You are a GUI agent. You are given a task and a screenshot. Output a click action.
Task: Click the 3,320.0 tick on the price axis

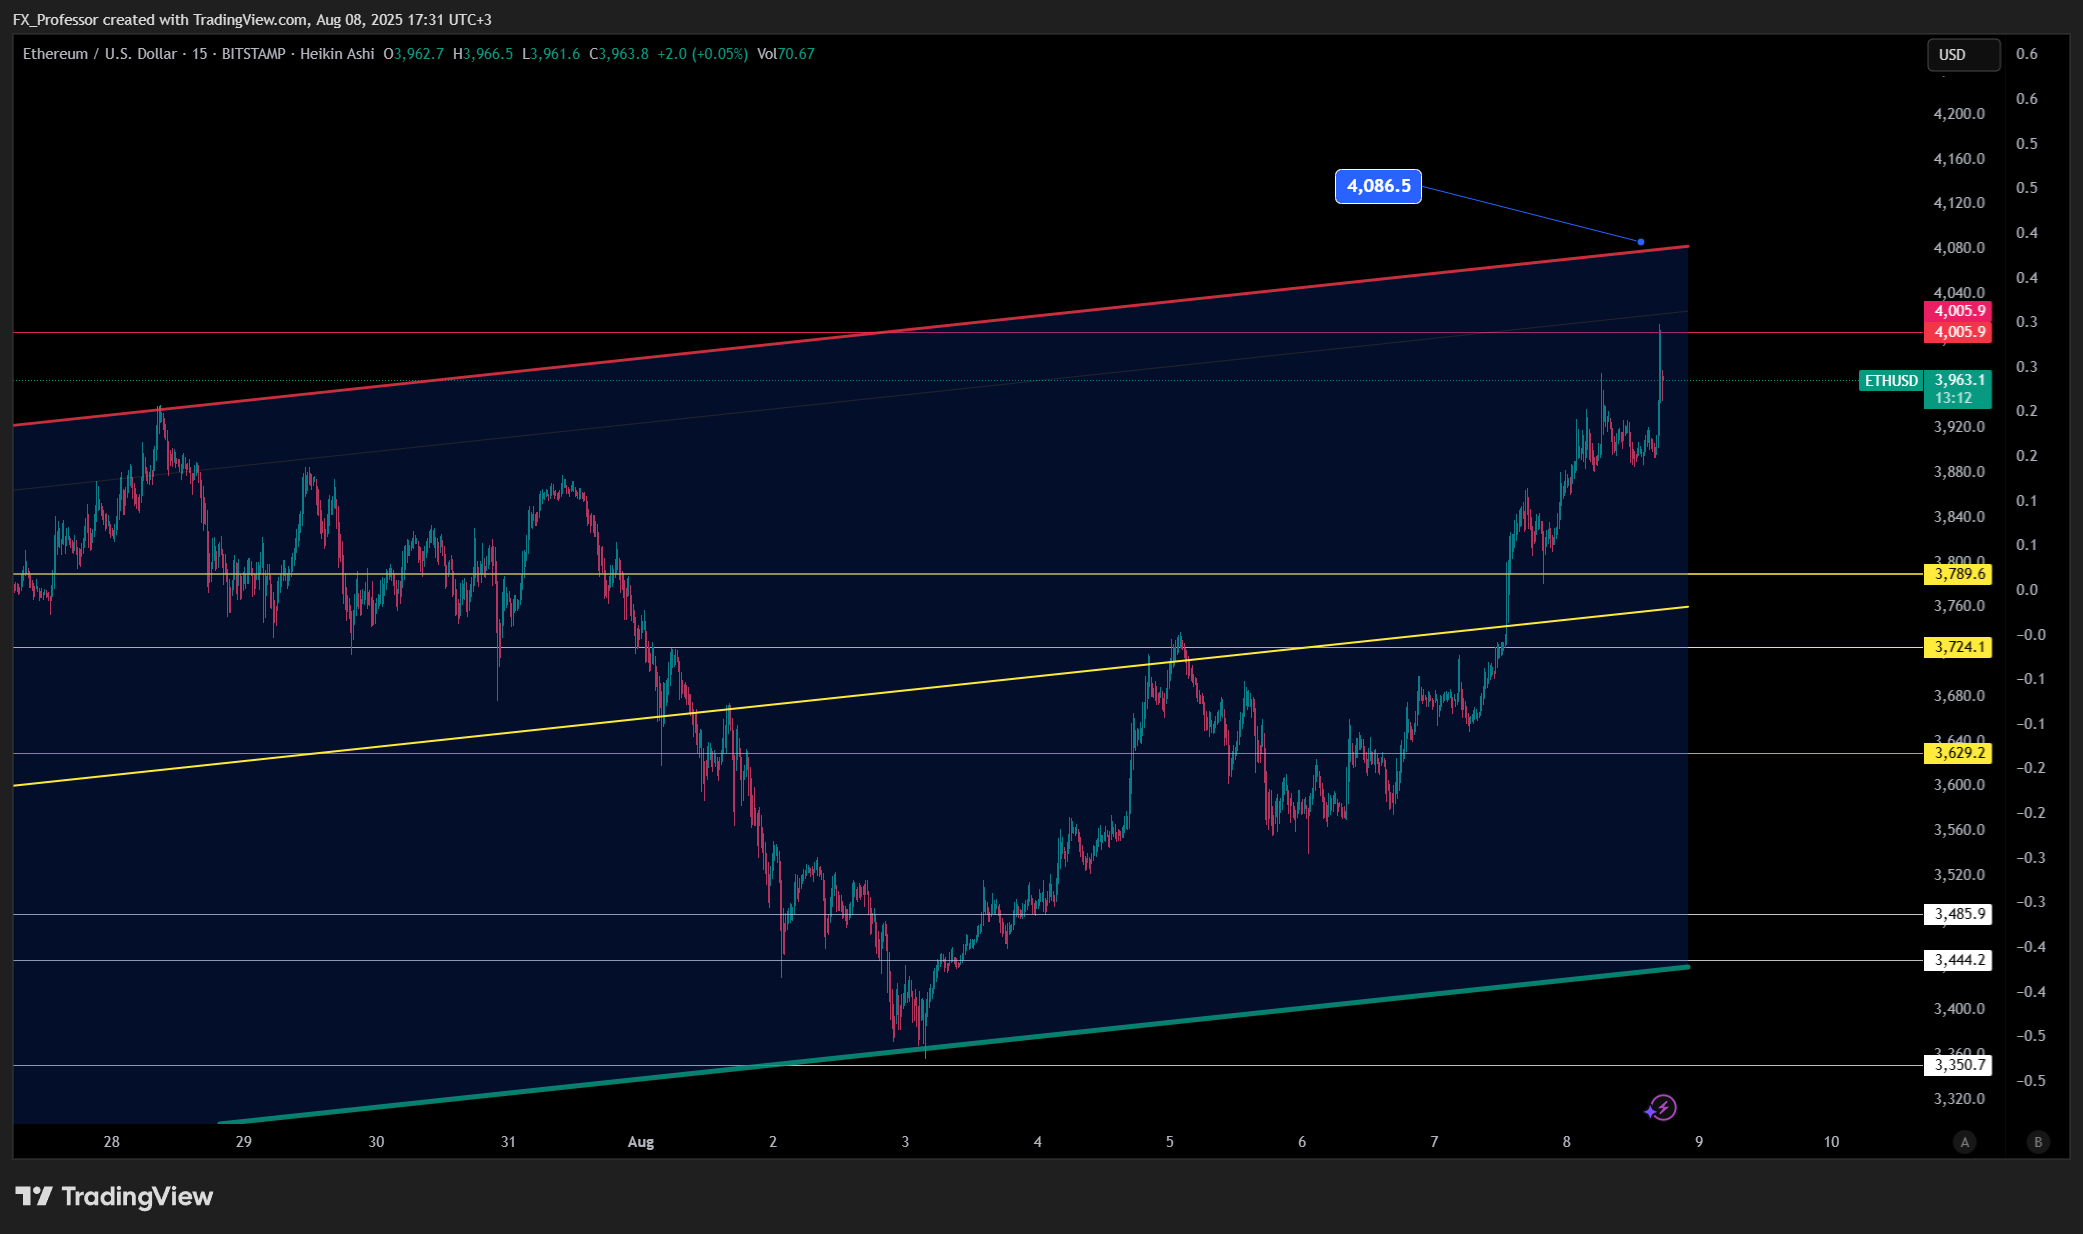(1959, 1099)
